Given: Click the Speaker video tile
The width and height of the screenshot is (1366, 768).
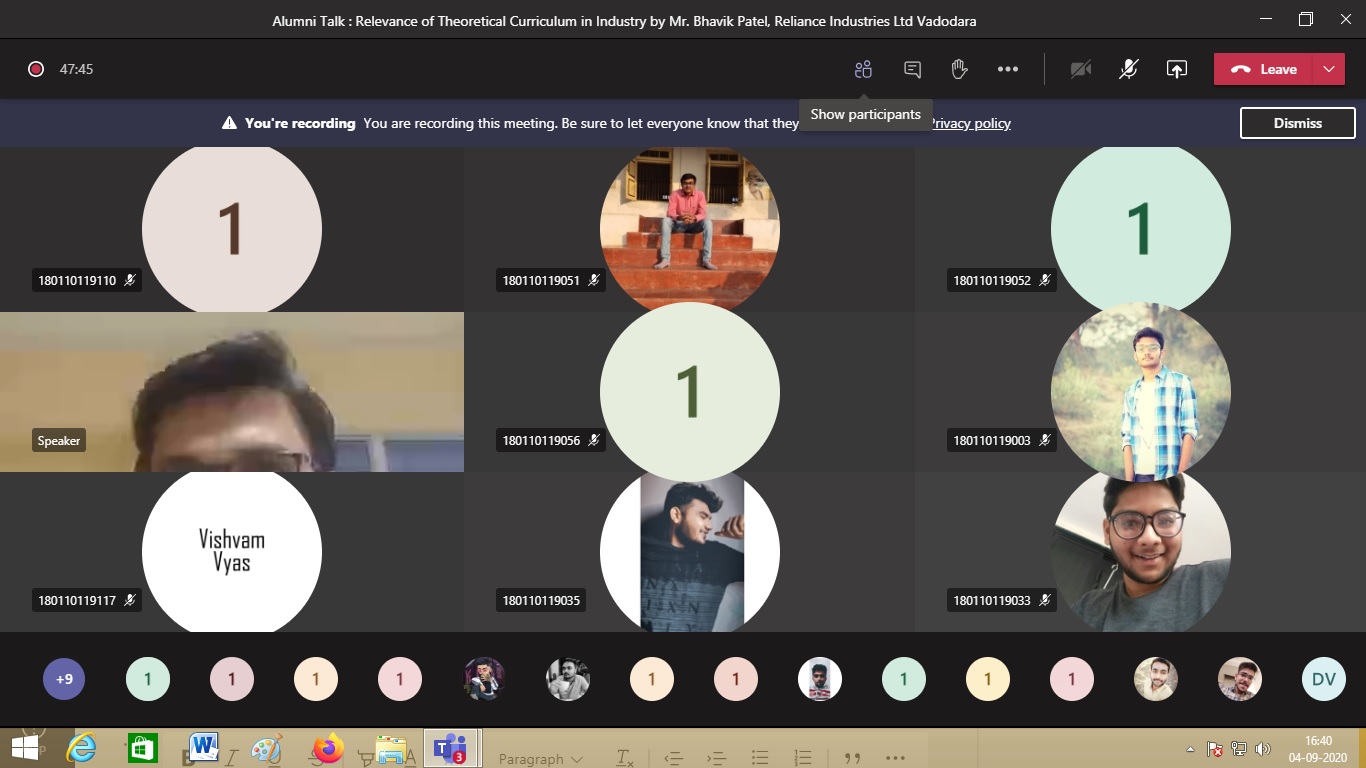Looking at the screenshot, I should click(231, 392).
